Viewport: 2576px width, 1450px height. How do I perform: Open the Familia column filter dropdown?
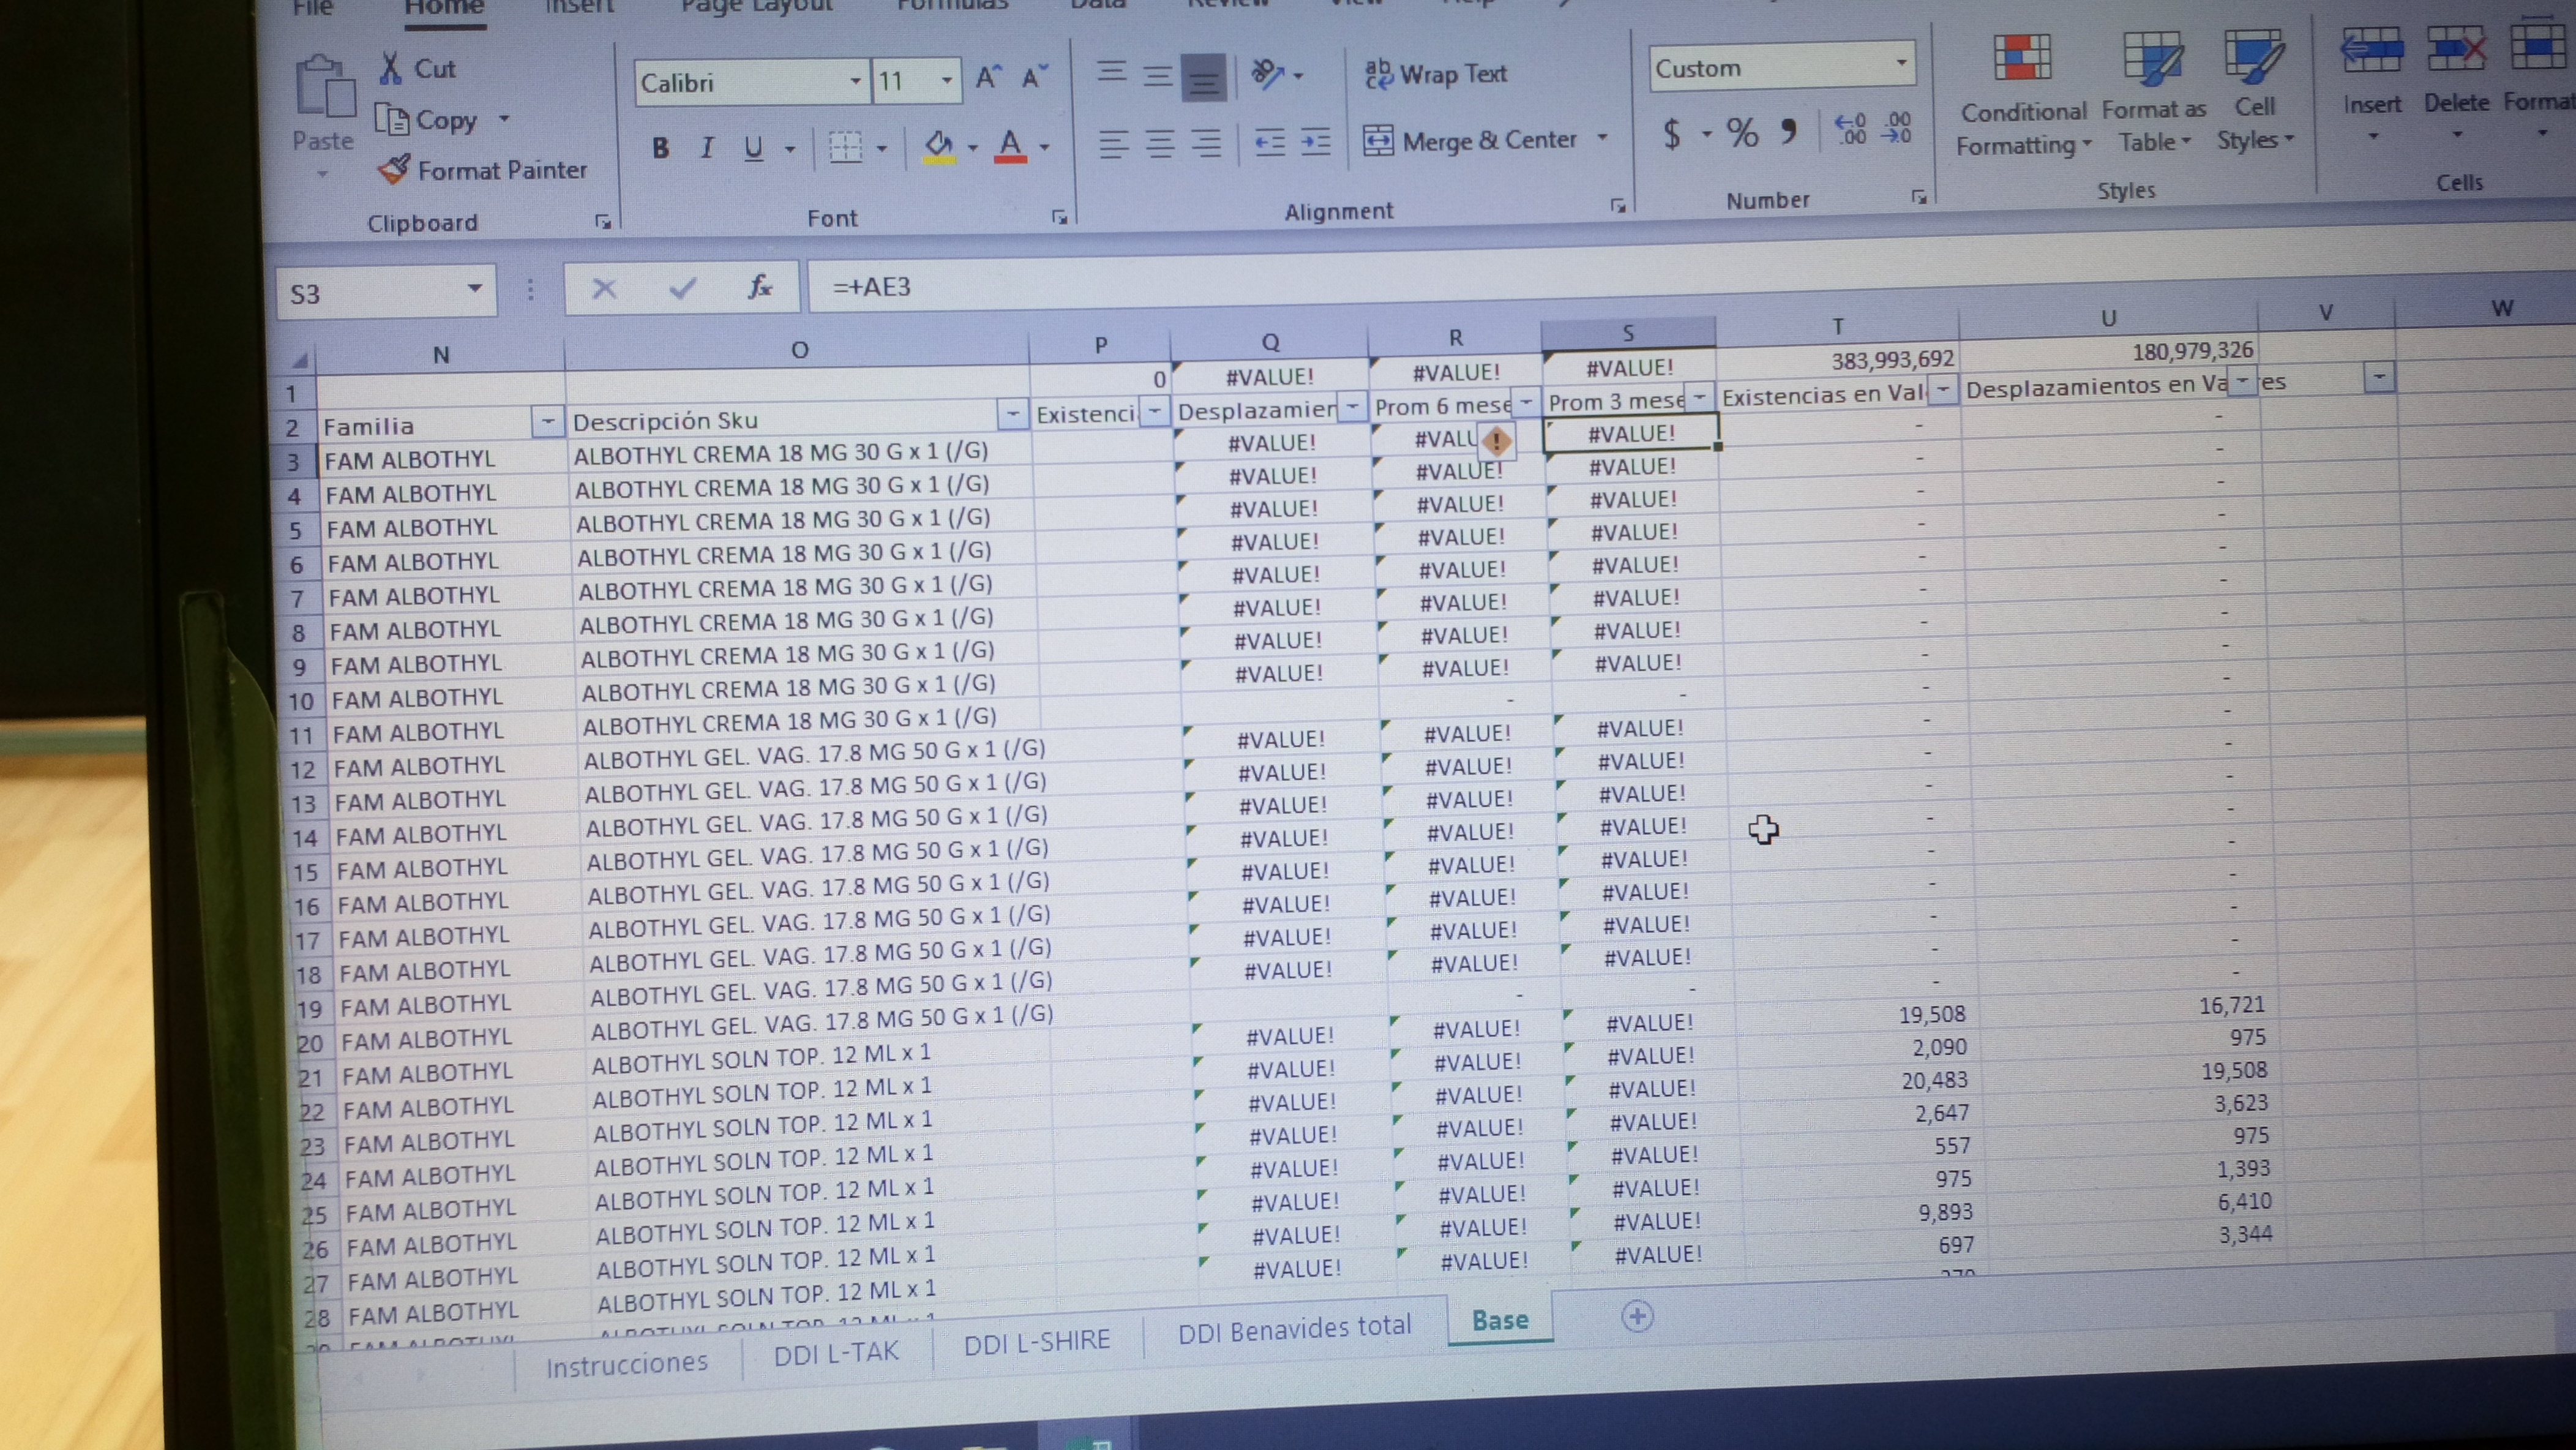pos(547,423)
